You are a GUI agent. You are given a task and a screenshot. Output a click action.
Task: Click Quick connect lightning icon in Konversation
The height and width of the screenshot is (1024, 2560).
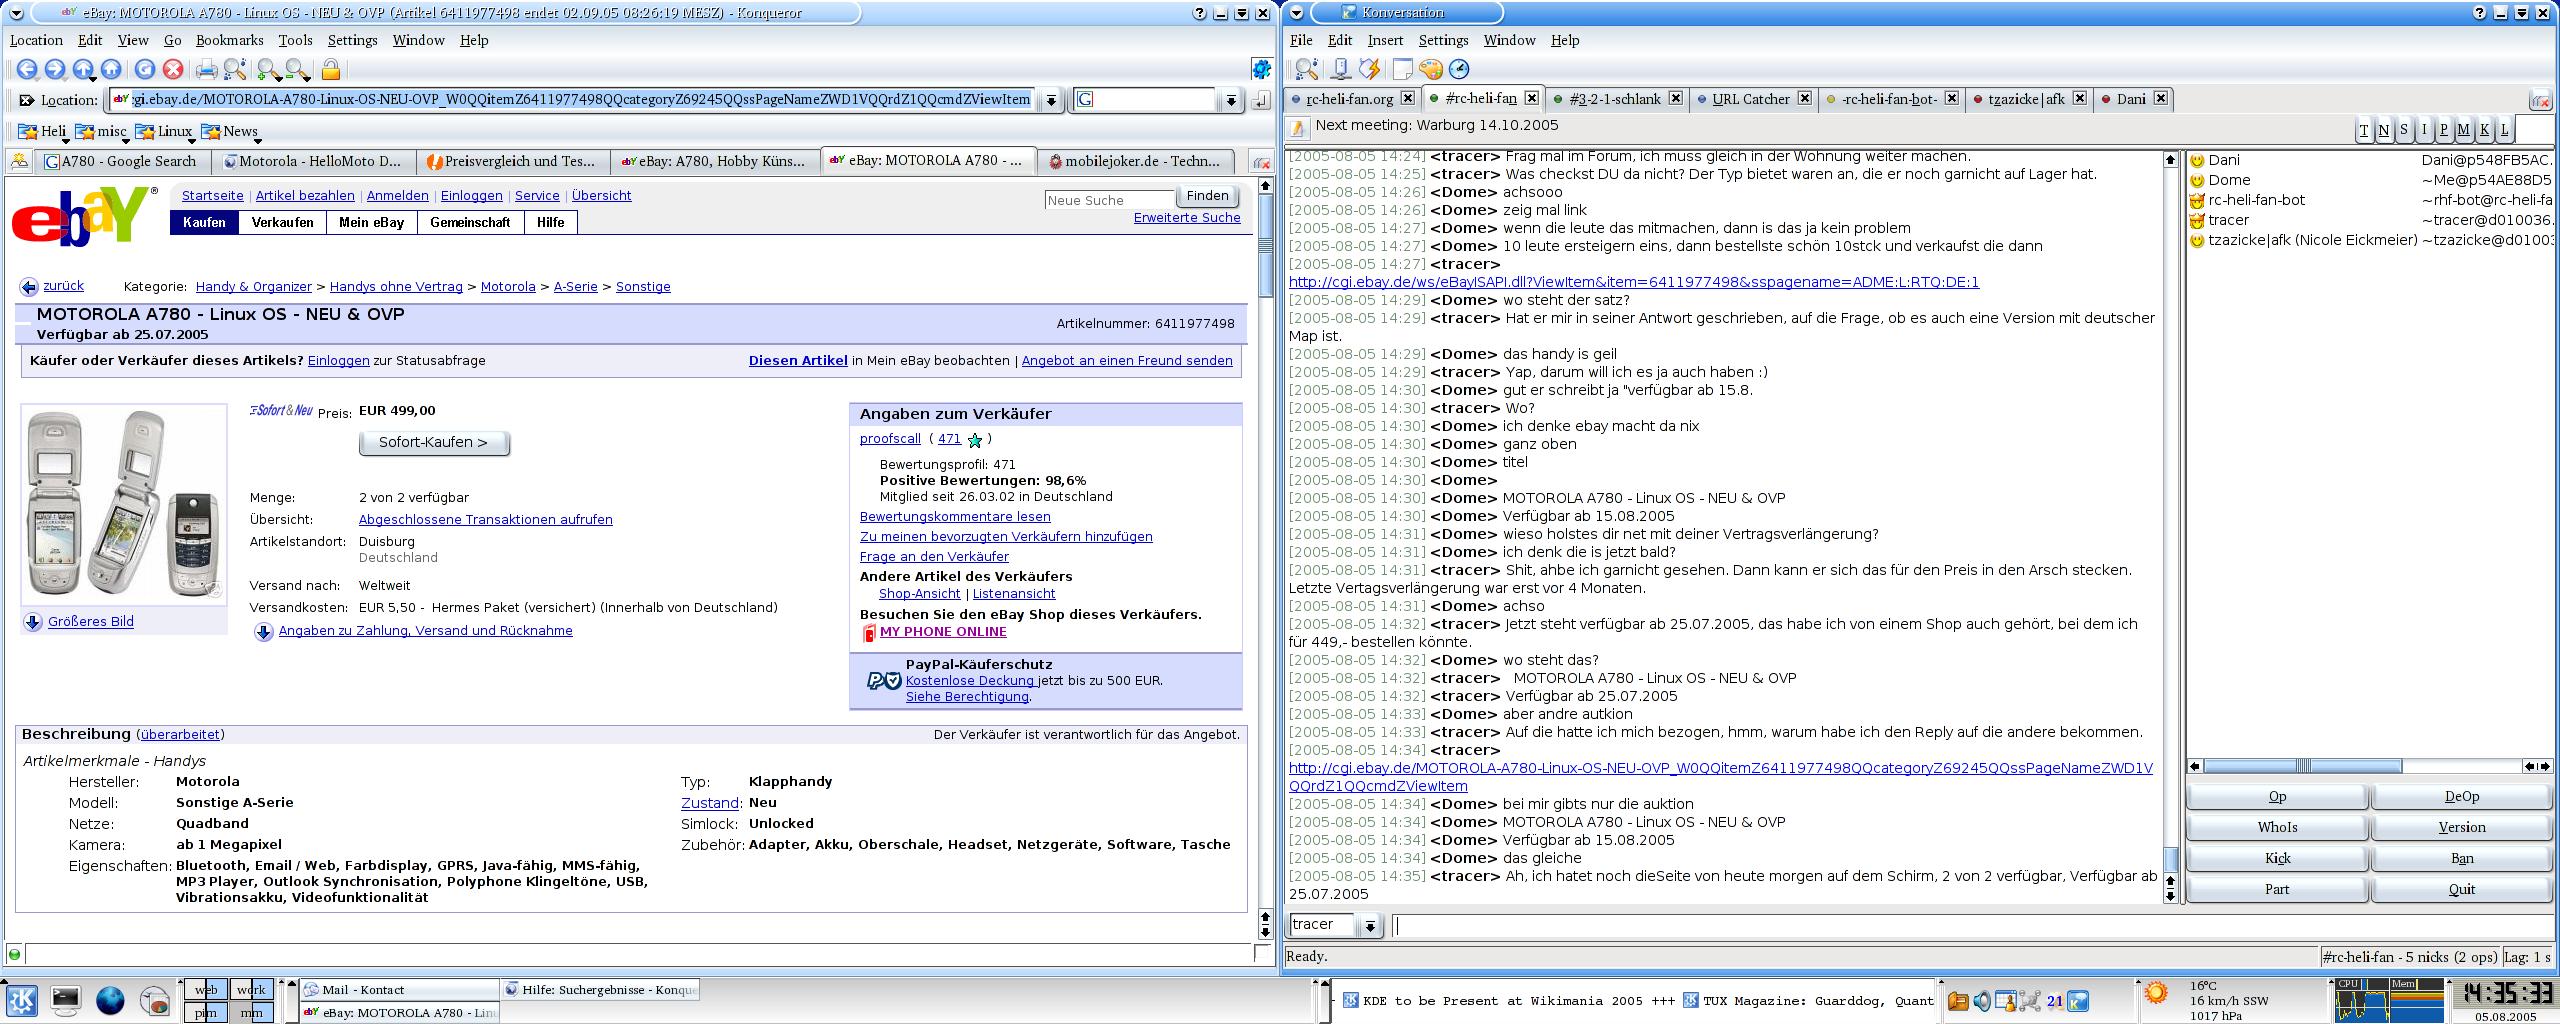(x=1369, y=69)
